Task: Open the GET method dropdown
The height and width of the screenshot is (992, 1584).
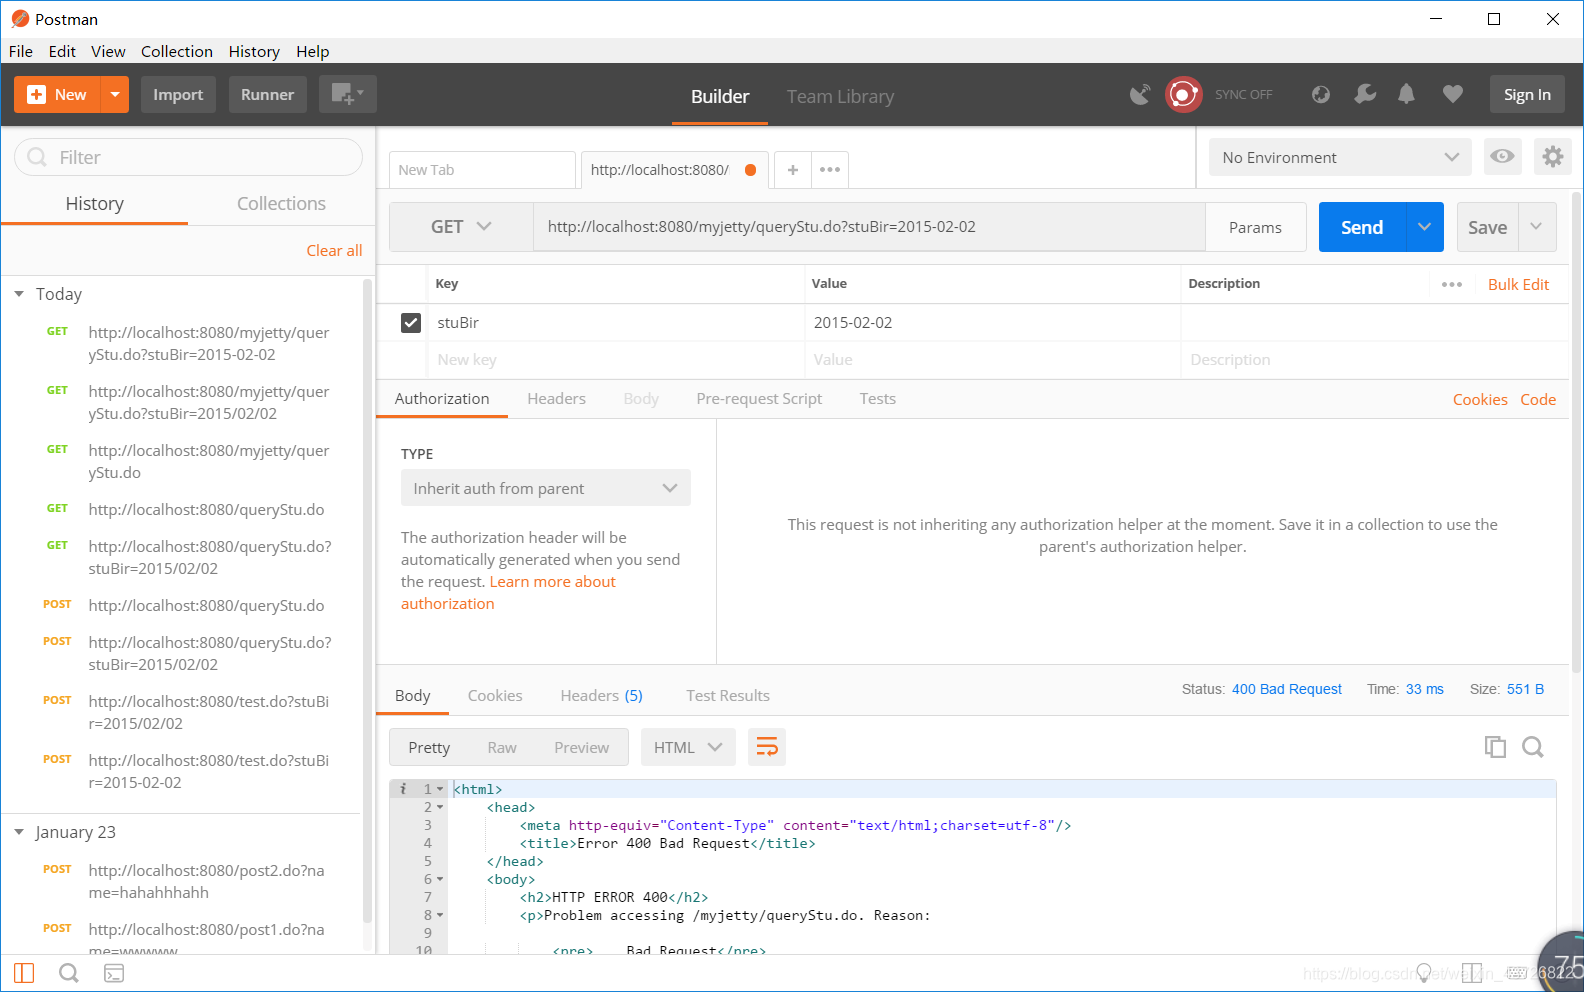Action: click(461, 227)
